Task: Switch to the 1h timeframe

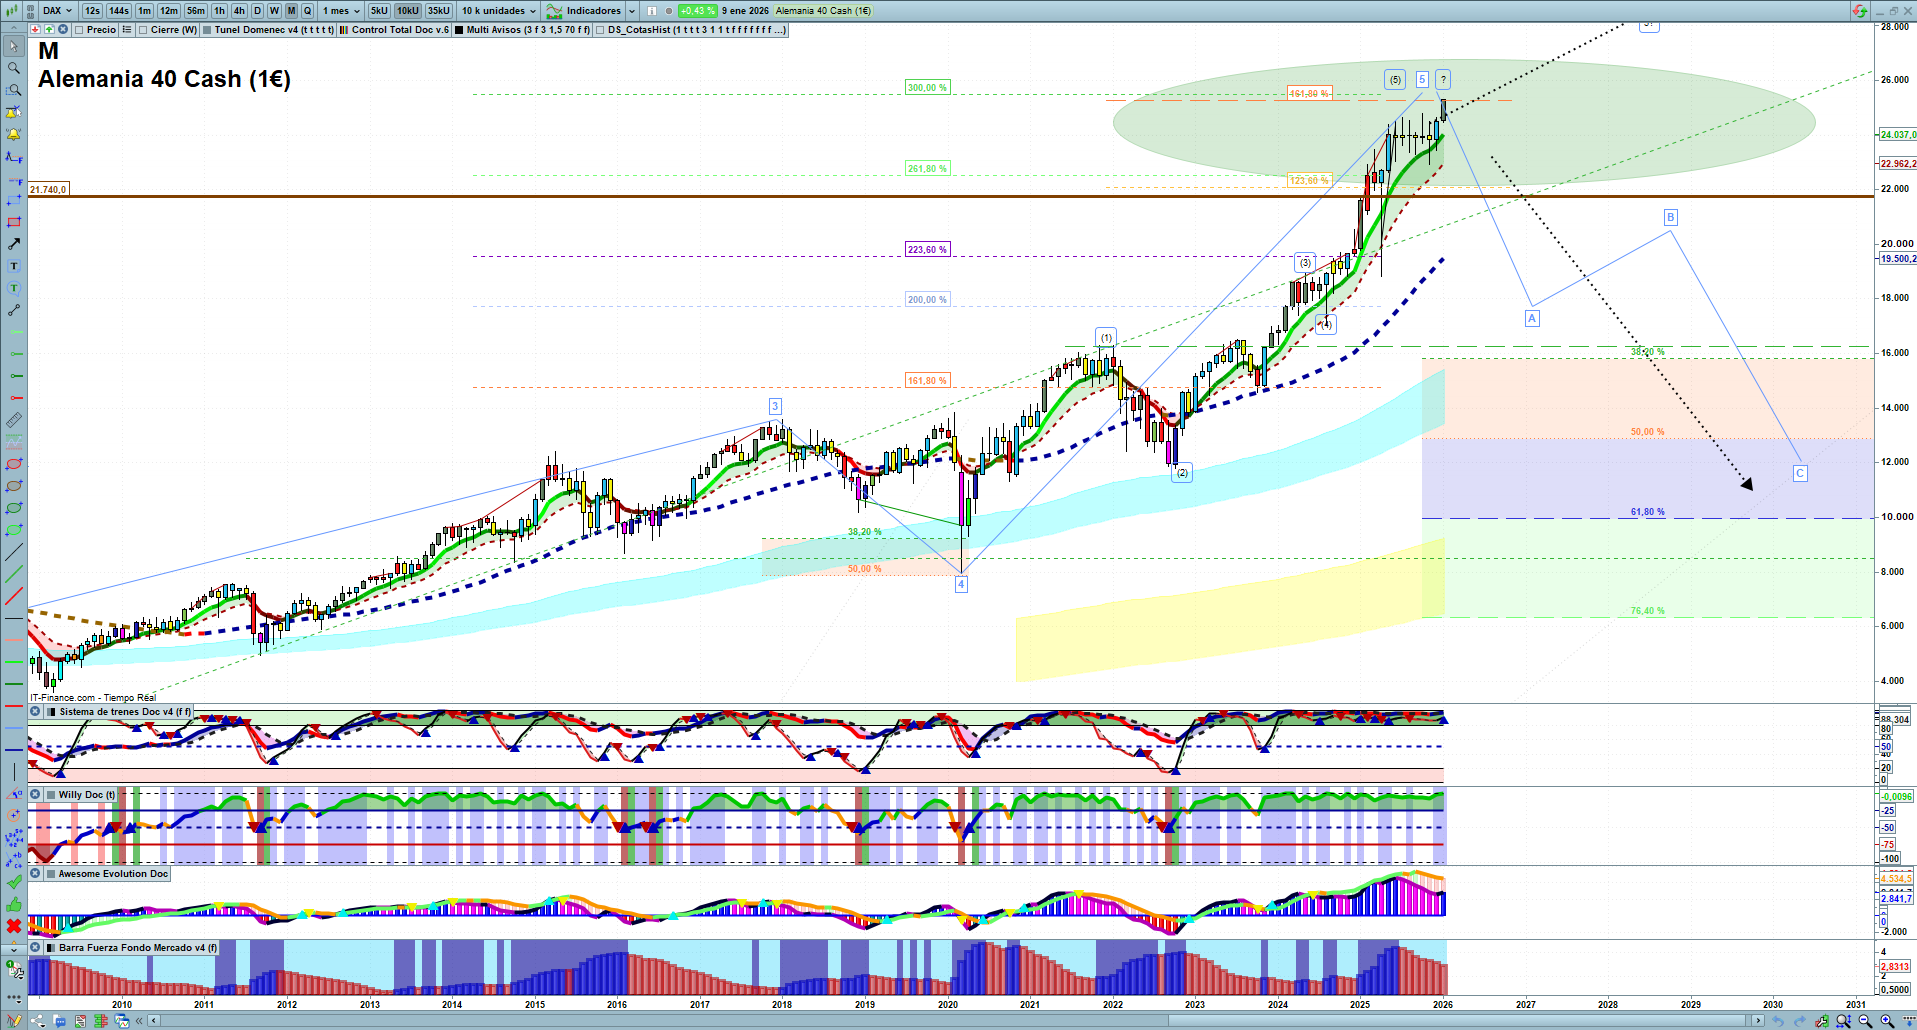Action: [219, 11]
